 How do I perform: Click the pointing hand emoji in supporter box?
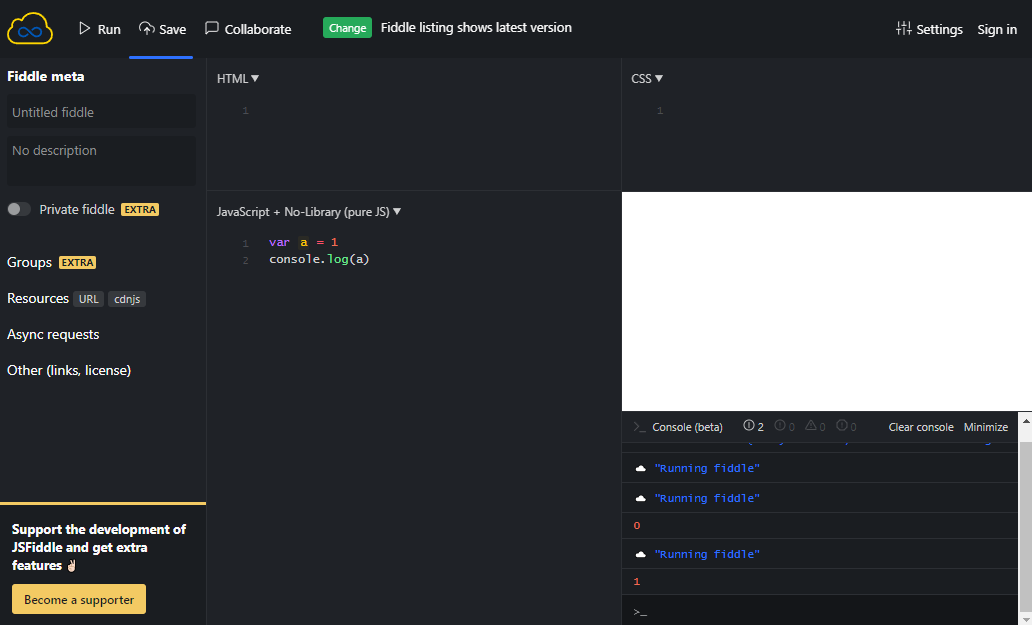coord(72,565)
